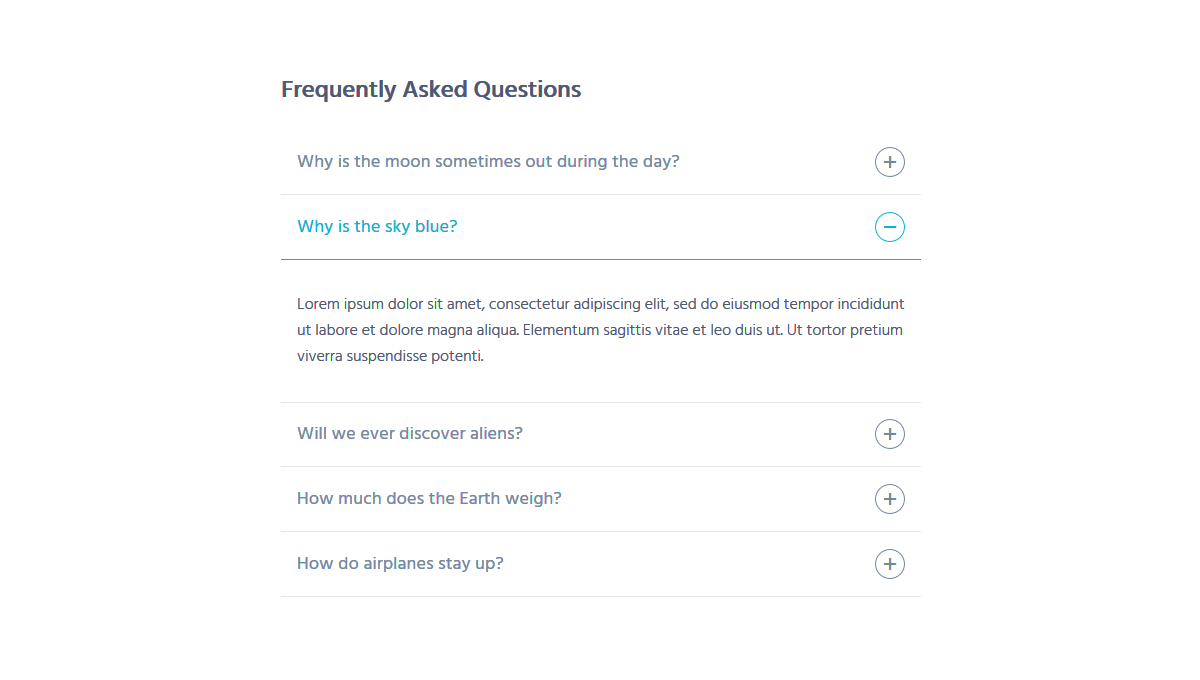1200x680 pixels.
Task: Expand the question about the moon during daytime
Action: [x=889, y=161]
